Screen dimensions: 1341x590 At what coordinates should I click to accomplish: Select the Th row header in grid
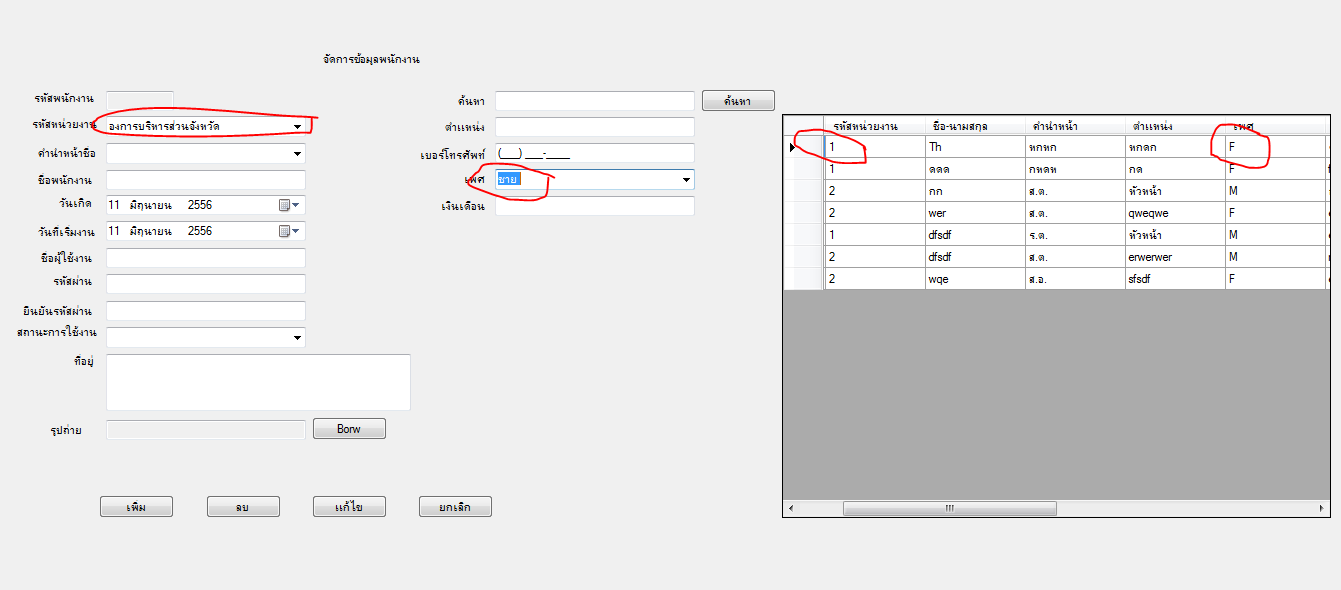pos(804,147)
